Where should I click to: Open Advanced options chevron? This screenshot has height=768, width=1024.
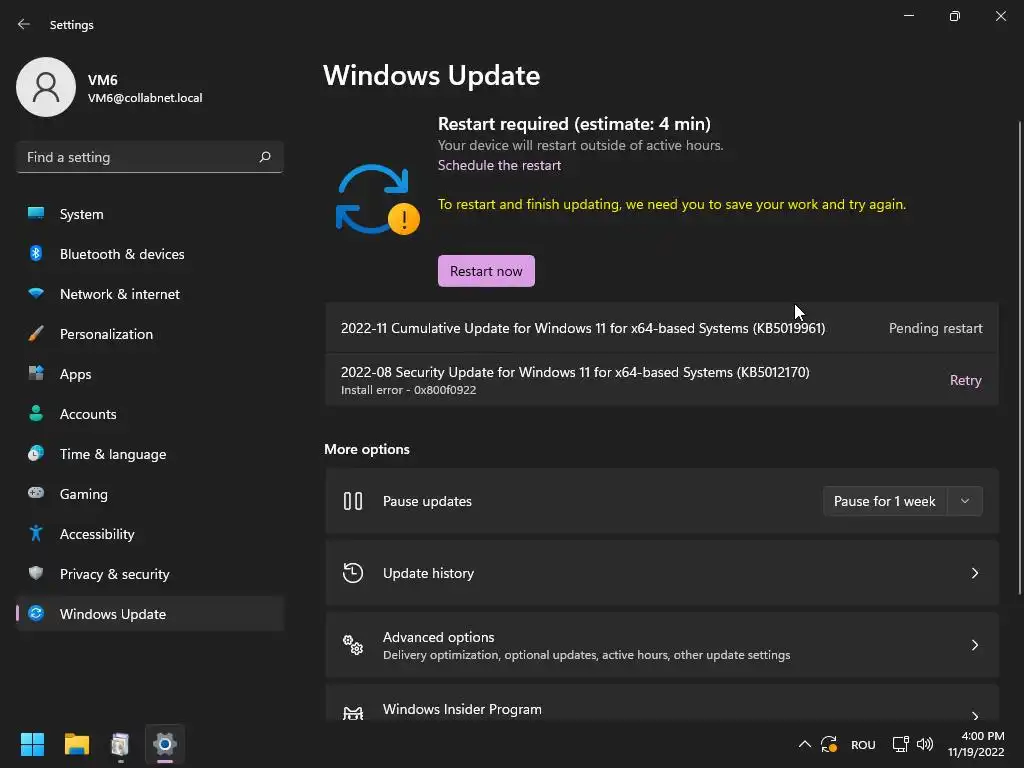pos(974,645)
